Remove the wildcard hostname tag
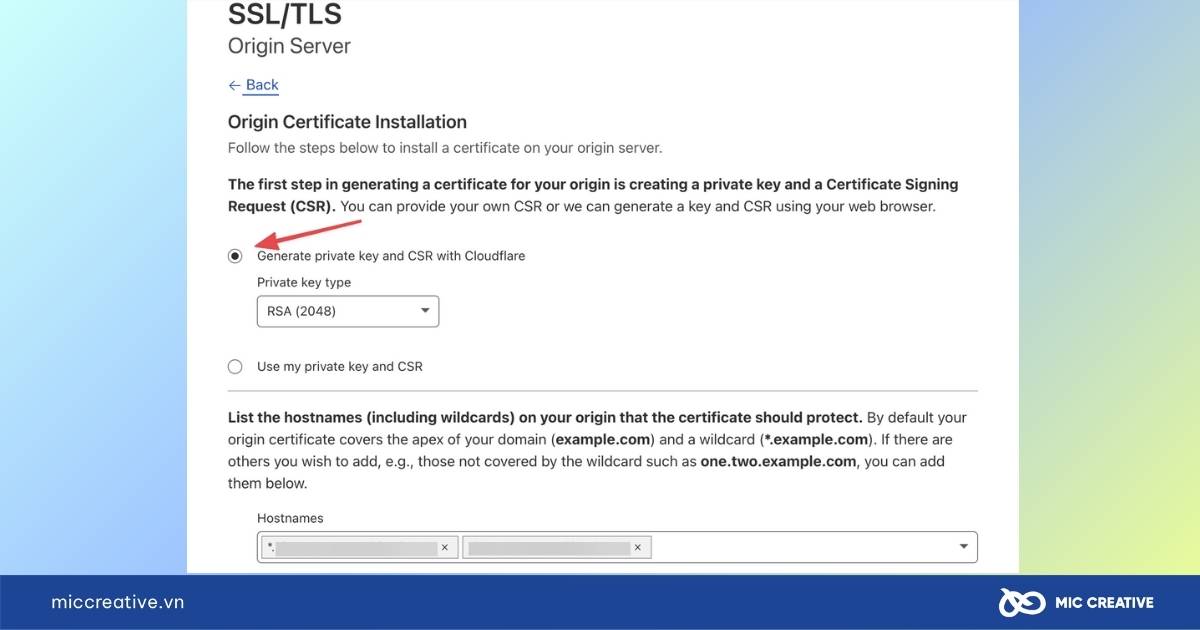 point(445,547)
